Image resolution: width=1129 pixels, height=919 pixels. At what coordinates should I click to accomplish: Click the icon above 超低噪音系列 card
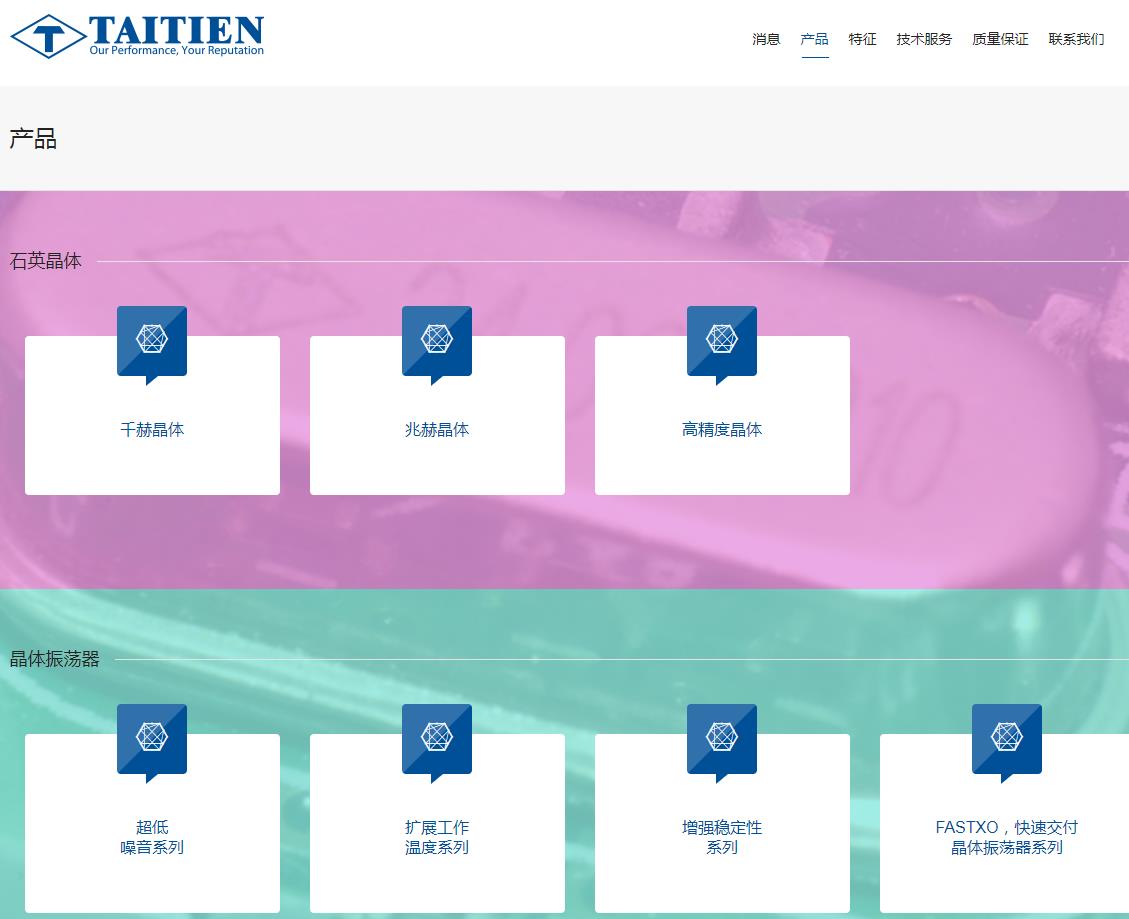152,738
